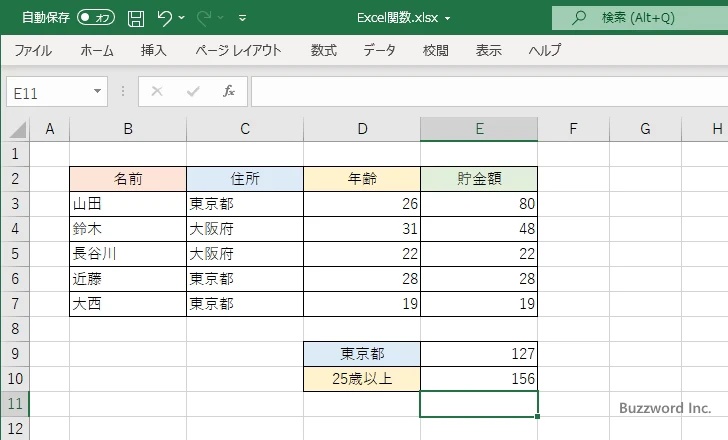728x440 pixels.
Task: Select row 2 header
Action: click(x=15, y=179)
